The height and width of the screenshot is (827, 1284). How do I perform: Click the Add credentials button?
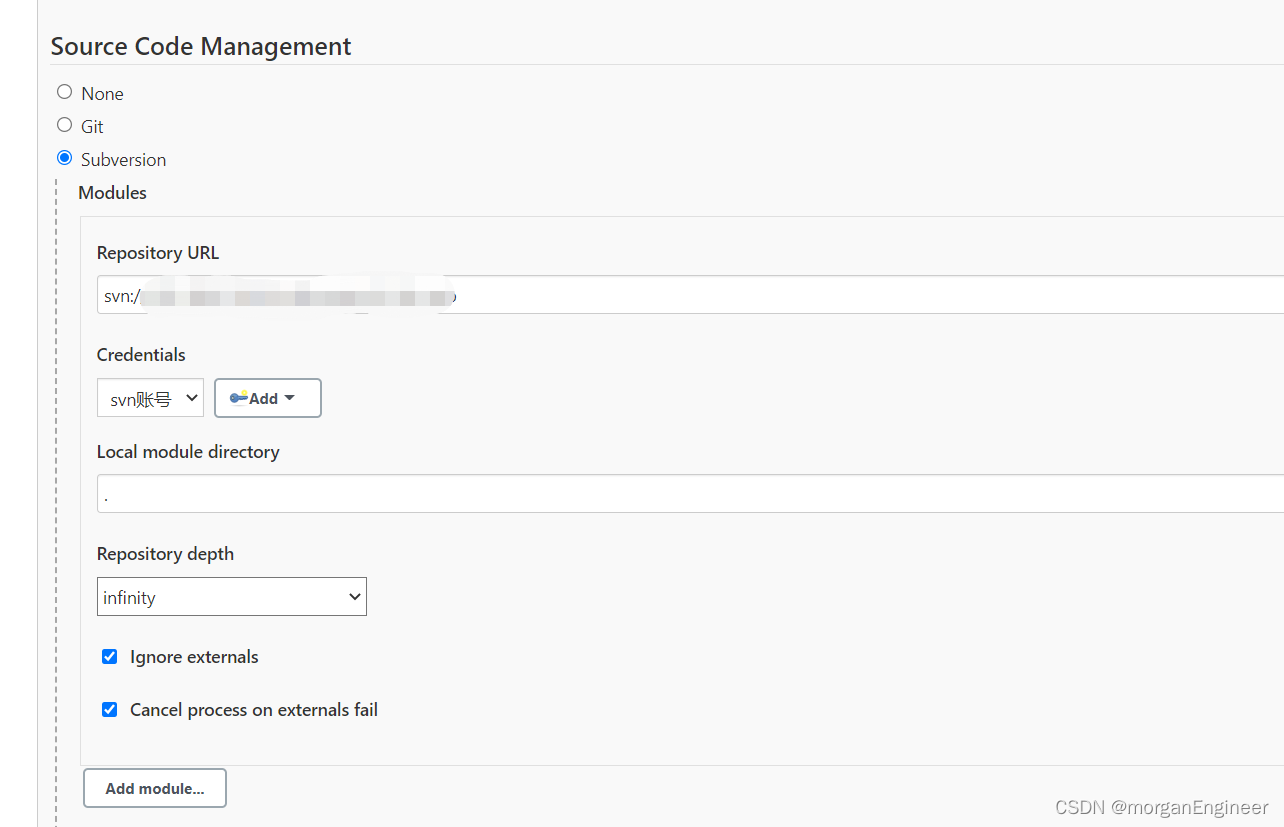[x=268, y=398]
